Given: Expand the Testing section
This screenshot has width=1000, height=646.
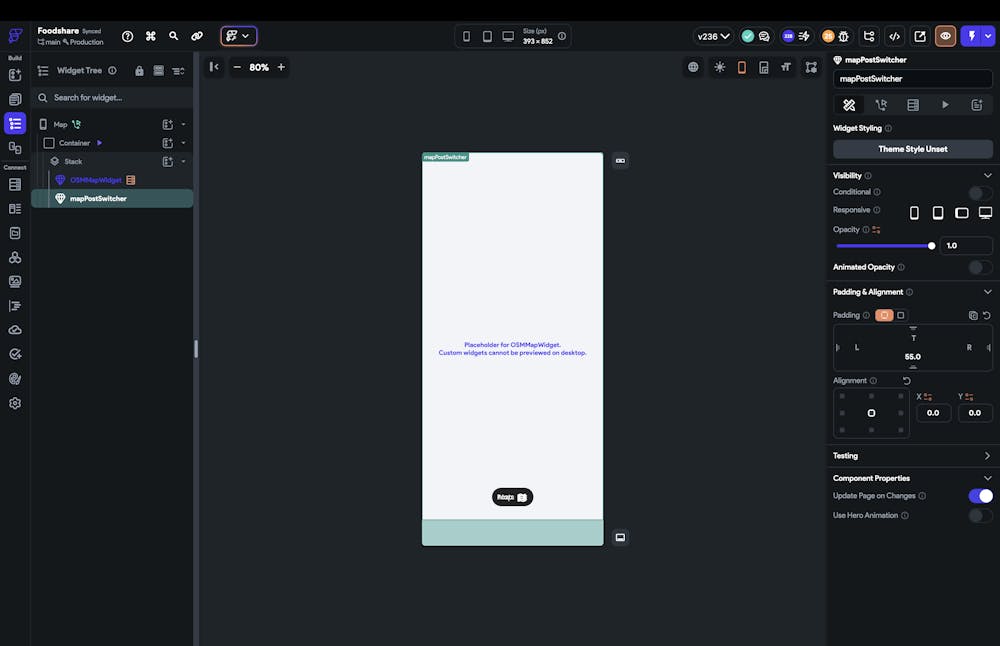Looking at the screenshot, I should (x=987, y=456).
